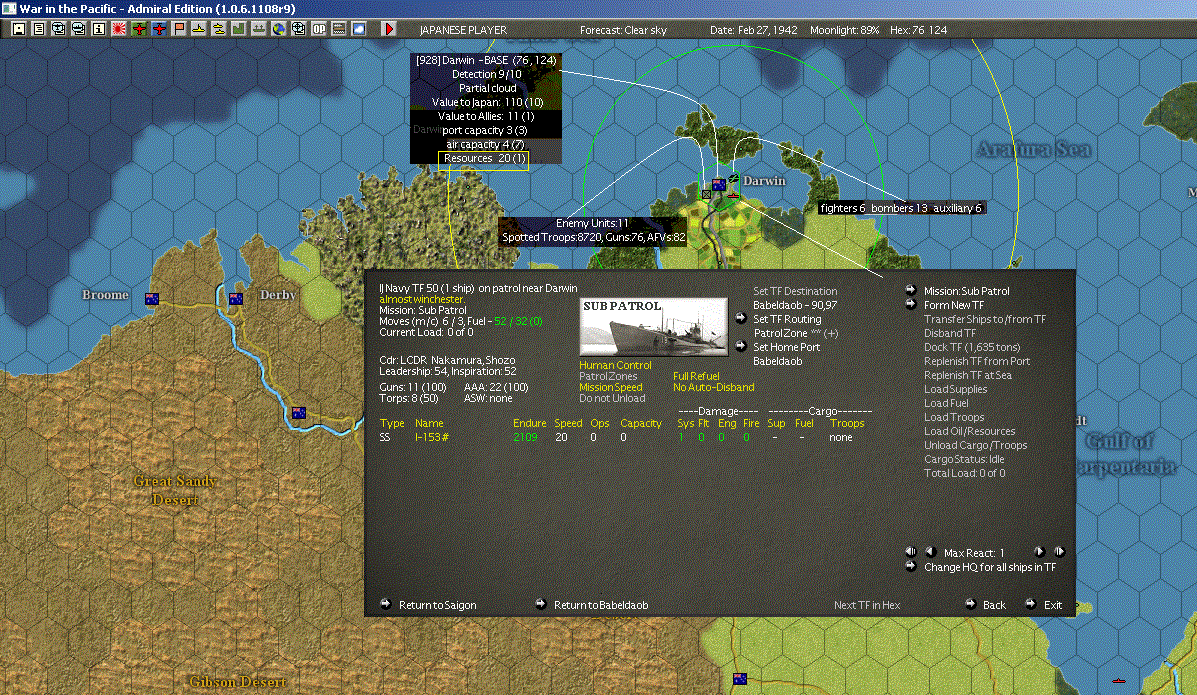Image resolution: width=1197 pixels, height=695 pixels.
Task: Click Next TF in Hex
Action: click(x=866, y=605)
